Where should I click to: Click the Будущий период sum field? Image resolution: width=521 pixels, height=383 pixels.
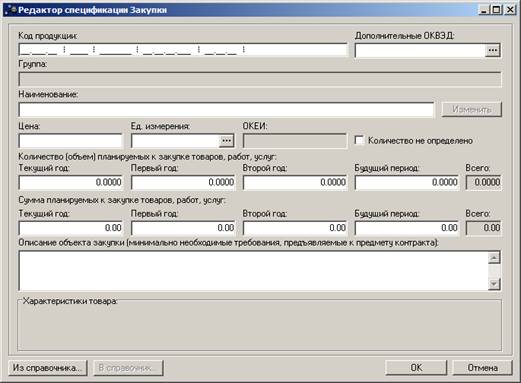pyautogui.click(x=407, y=228)
